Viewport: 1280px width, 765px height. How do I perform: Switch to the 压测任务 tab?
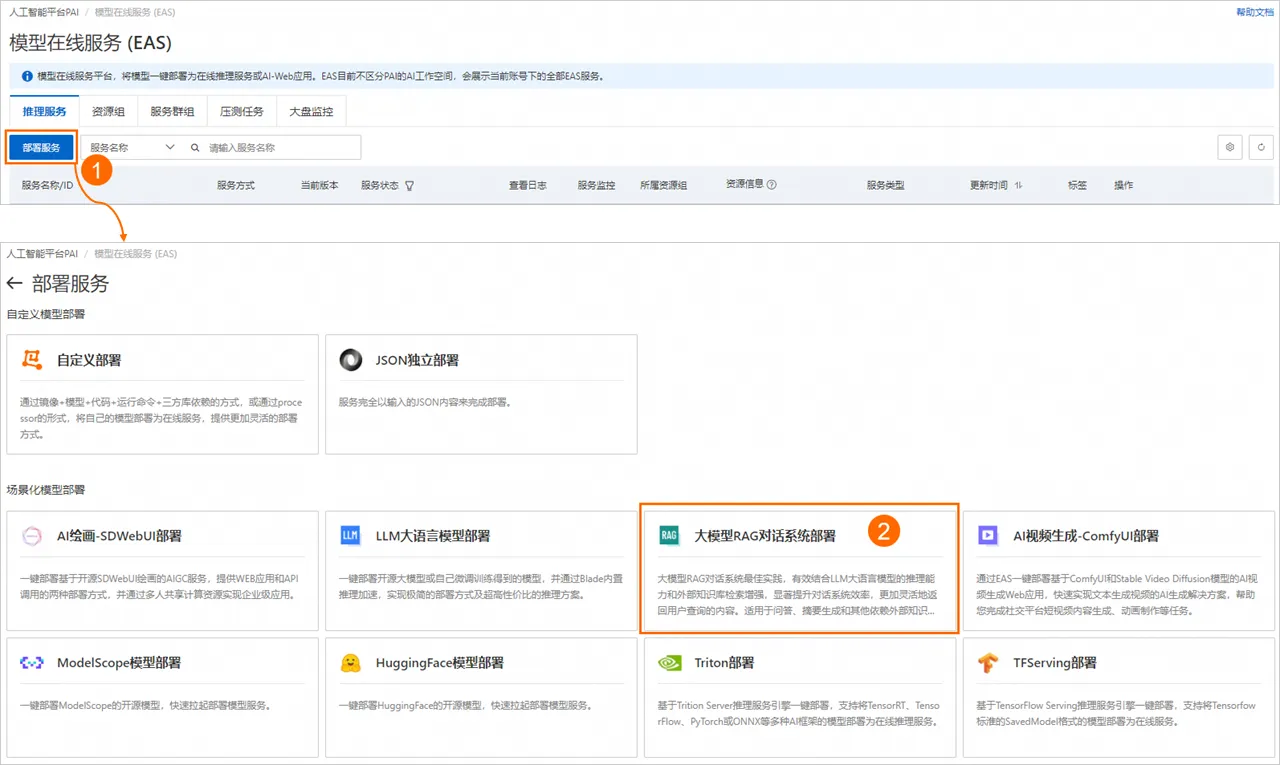point(241,111)
